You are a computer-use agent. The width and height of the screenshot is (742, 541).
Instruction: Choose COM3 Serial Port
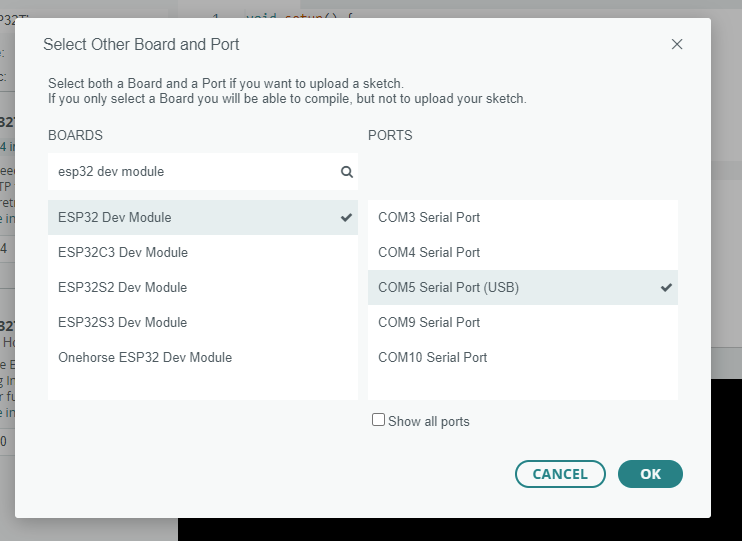click(428, 217)
